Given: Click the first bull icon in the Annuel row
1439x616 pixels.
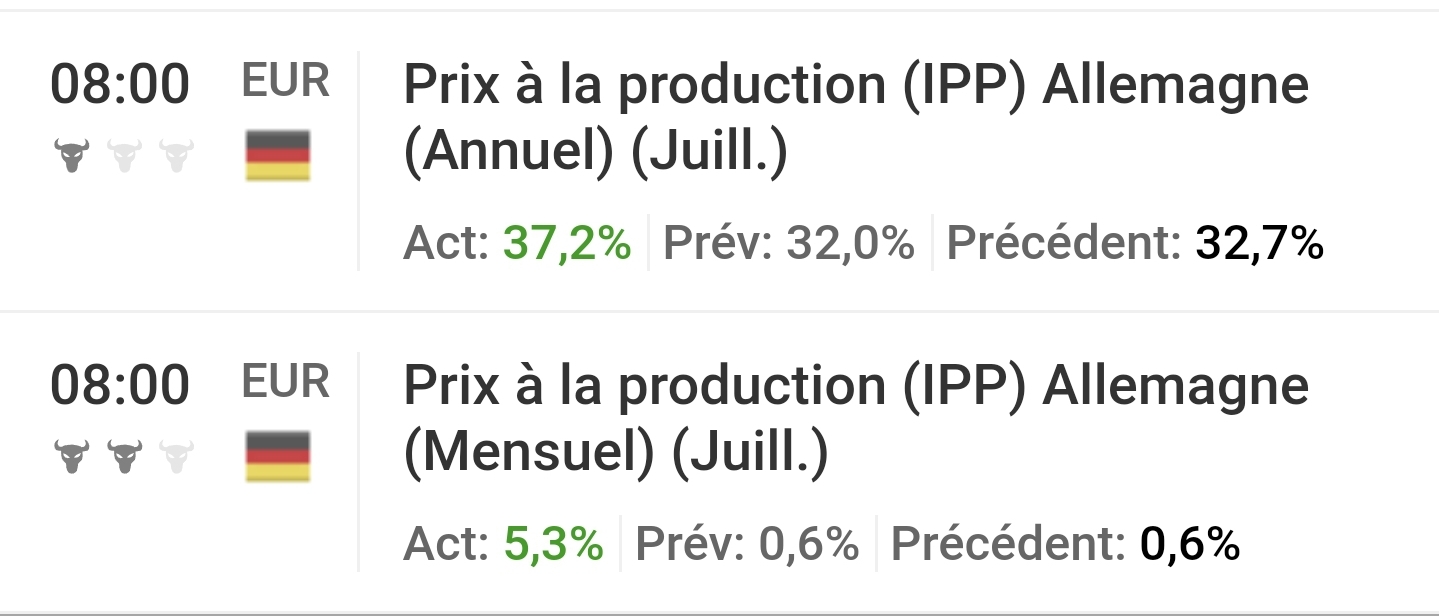Looking at the screenshot, I should [71, 157].
